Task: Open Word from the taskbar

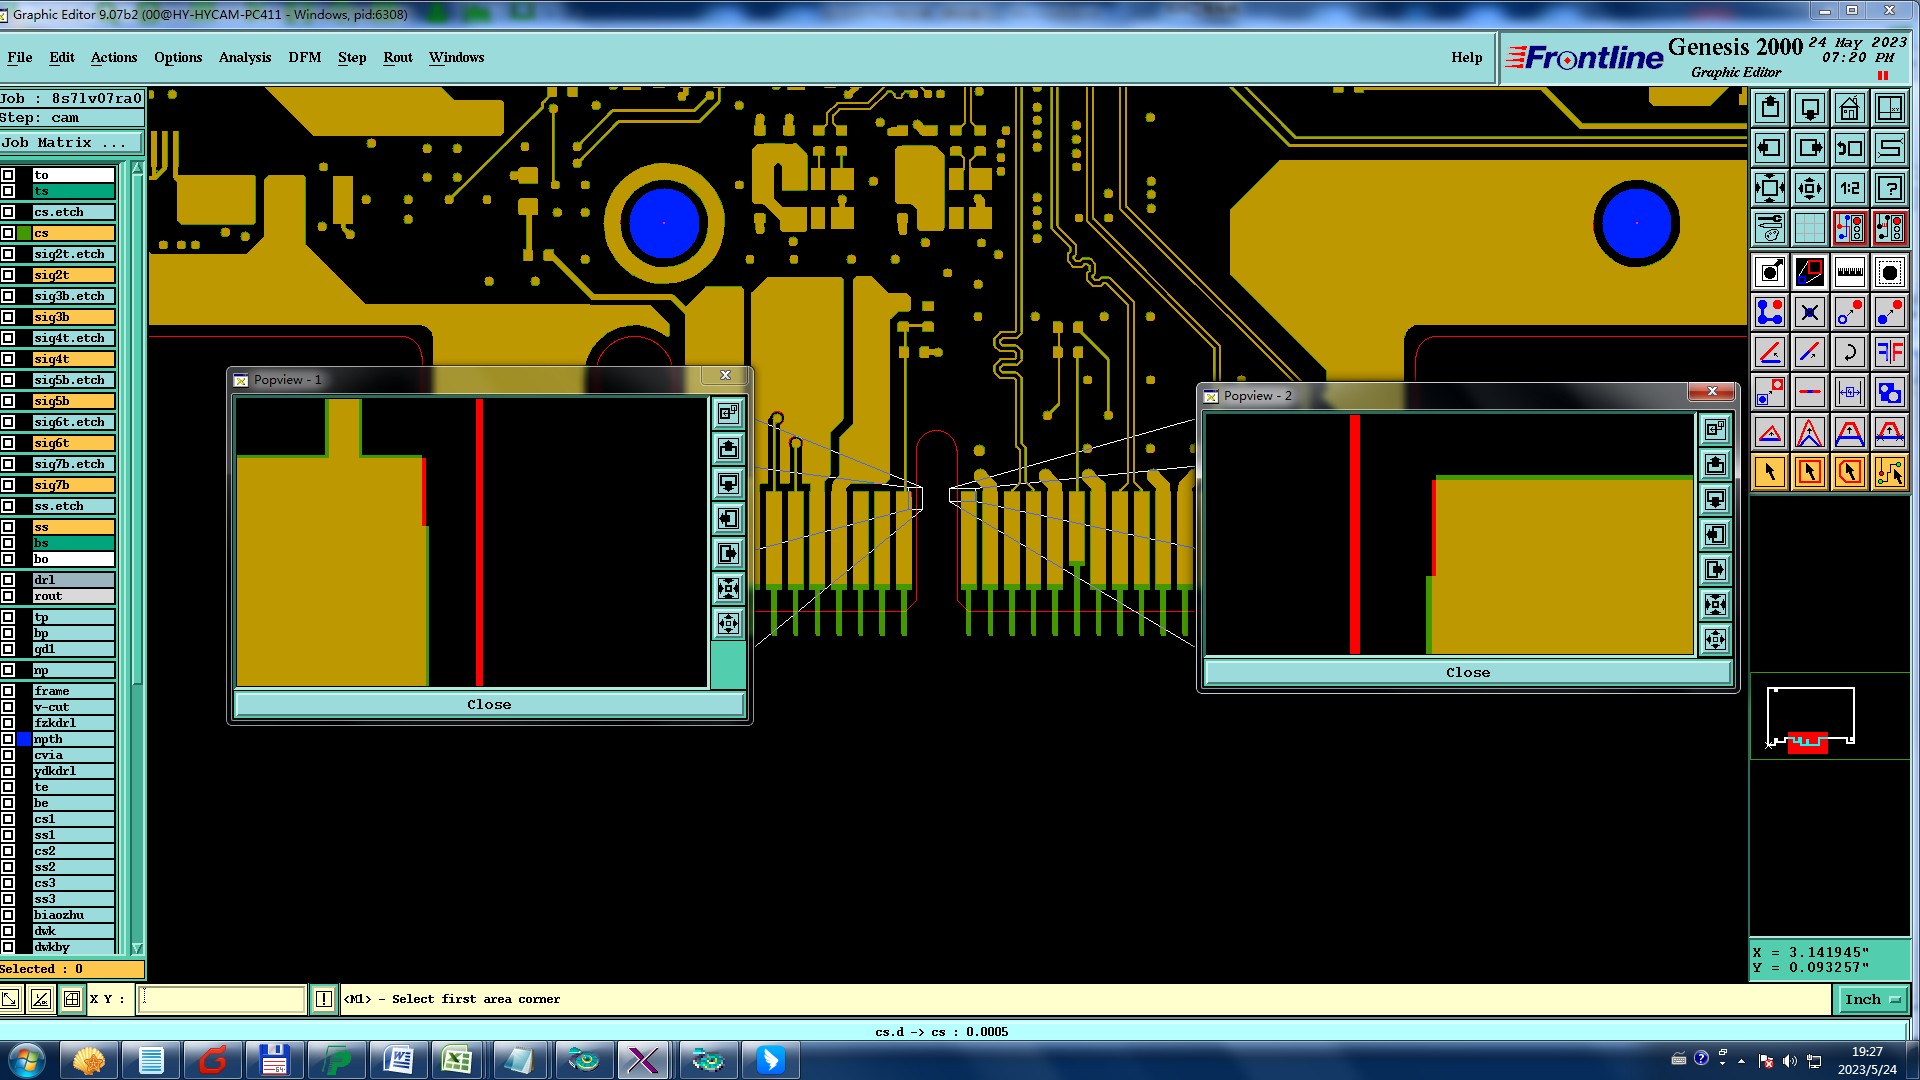Action: [x=398, y=1060]
